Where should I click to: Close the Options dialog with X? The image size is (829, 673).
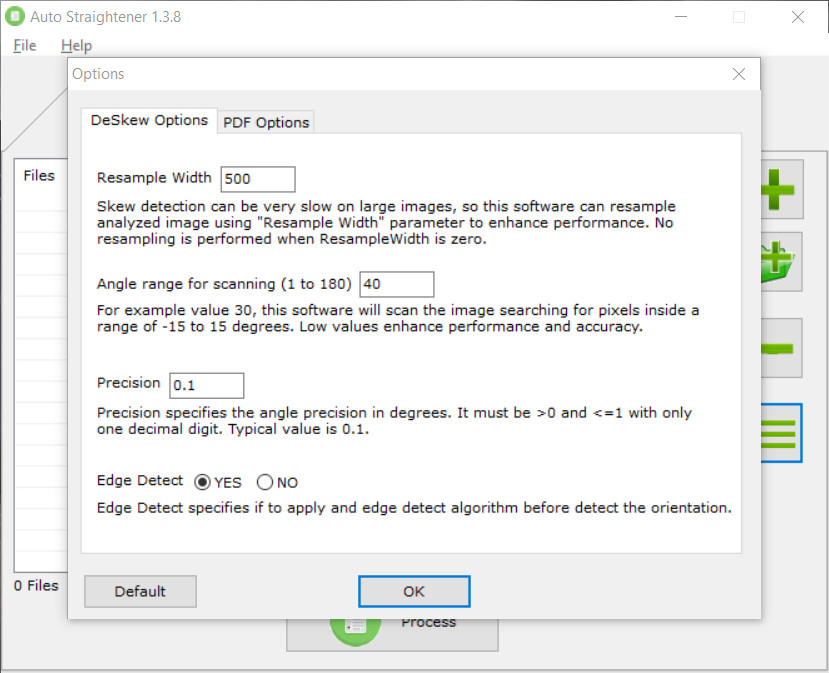pos(739,74)
